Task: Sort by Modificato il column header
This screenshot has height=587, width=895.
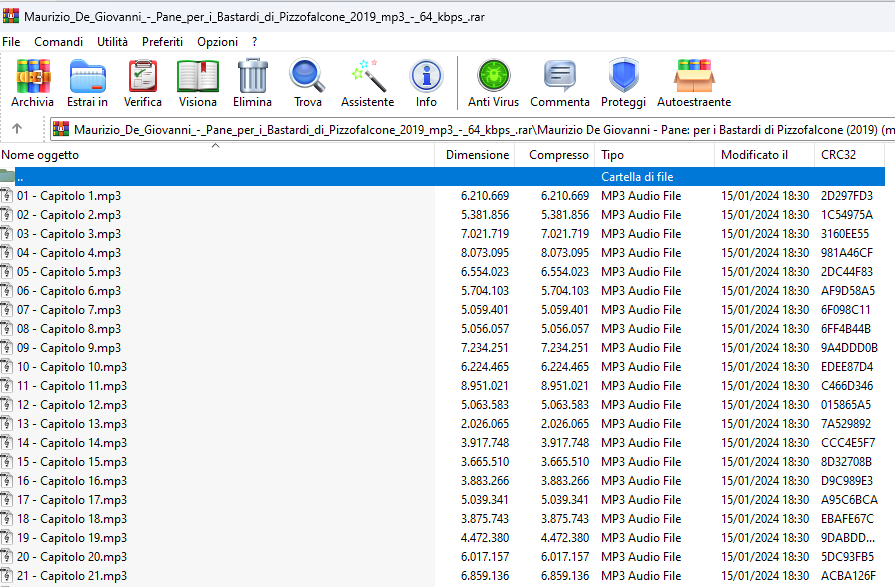Action: (764, 155)
